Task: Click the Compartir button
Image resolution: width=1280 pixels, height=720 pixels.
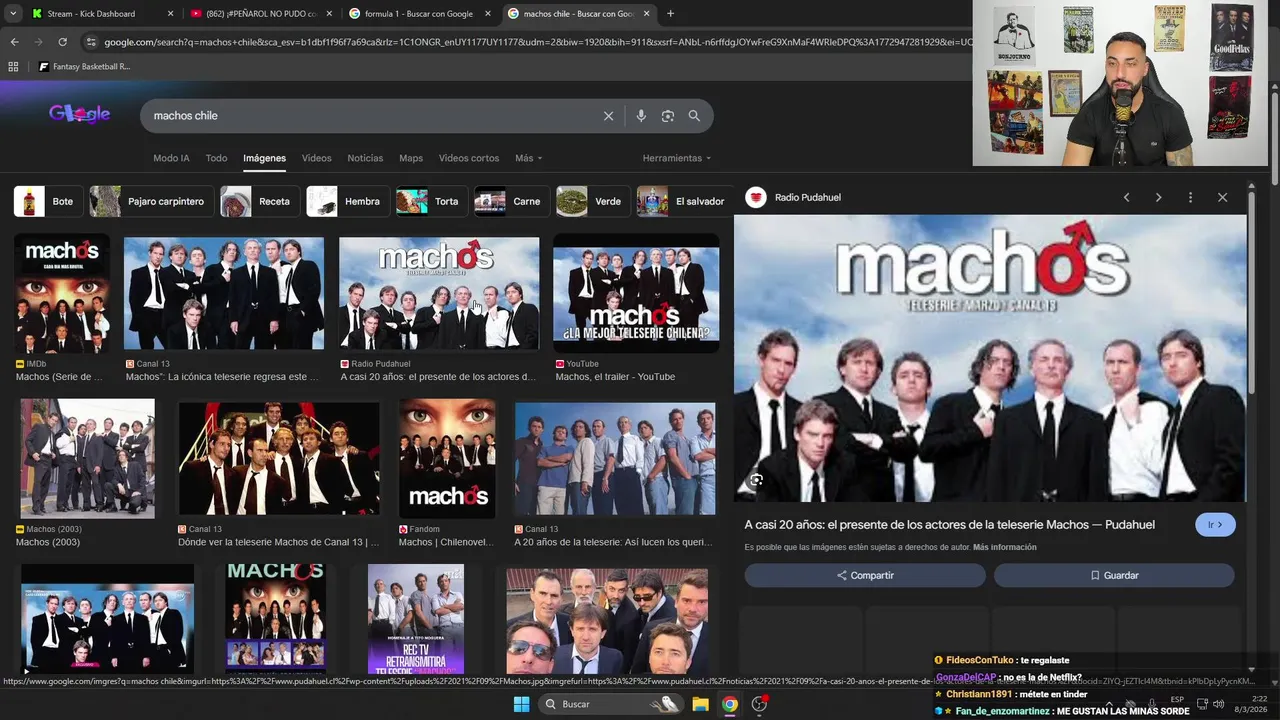Action: coord(865,575)
